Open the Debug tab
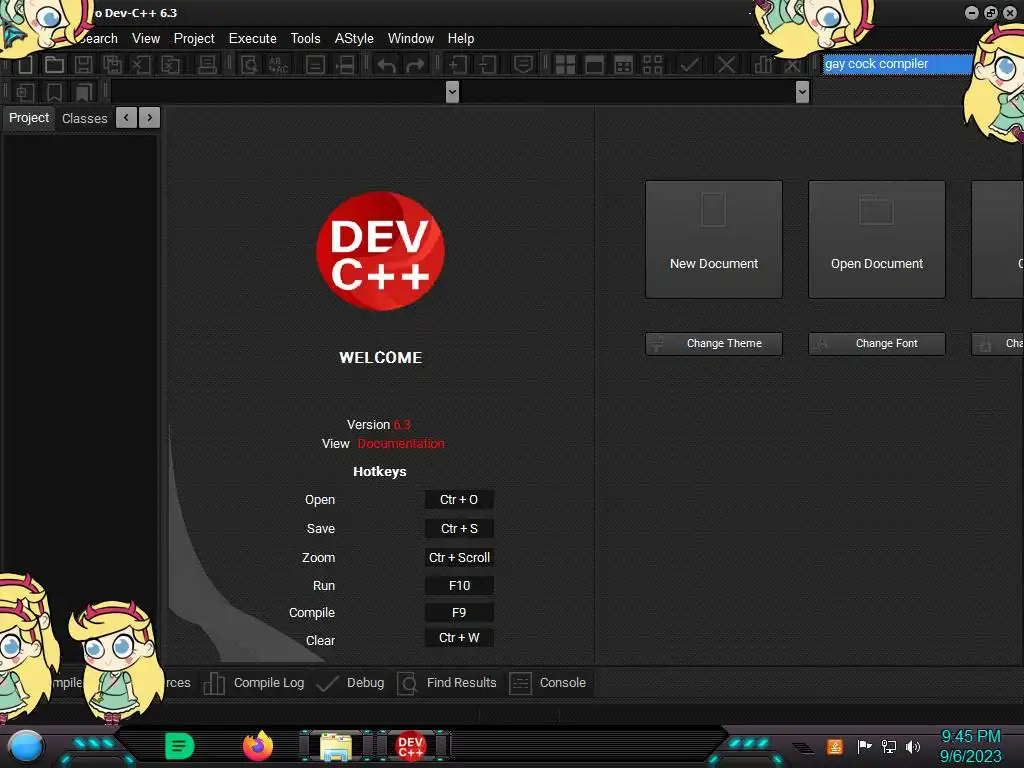 (351, 683)
